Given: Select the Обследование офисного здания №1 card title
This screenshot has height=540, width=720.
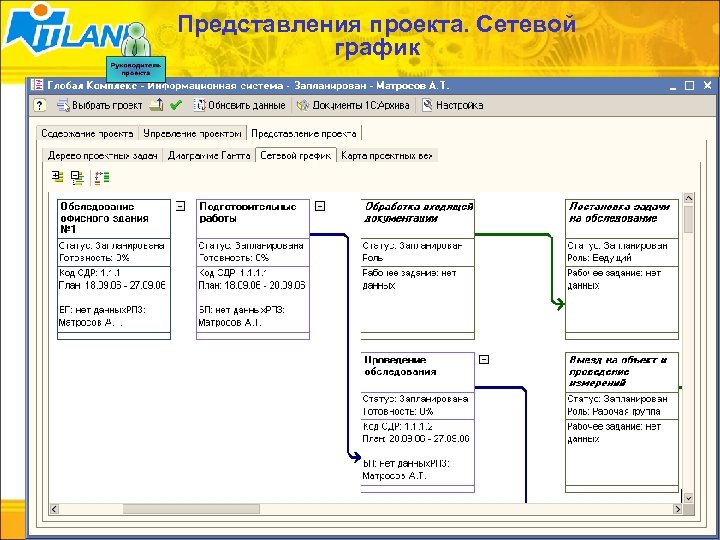Looking at the screenshot, I should [104, 218].
